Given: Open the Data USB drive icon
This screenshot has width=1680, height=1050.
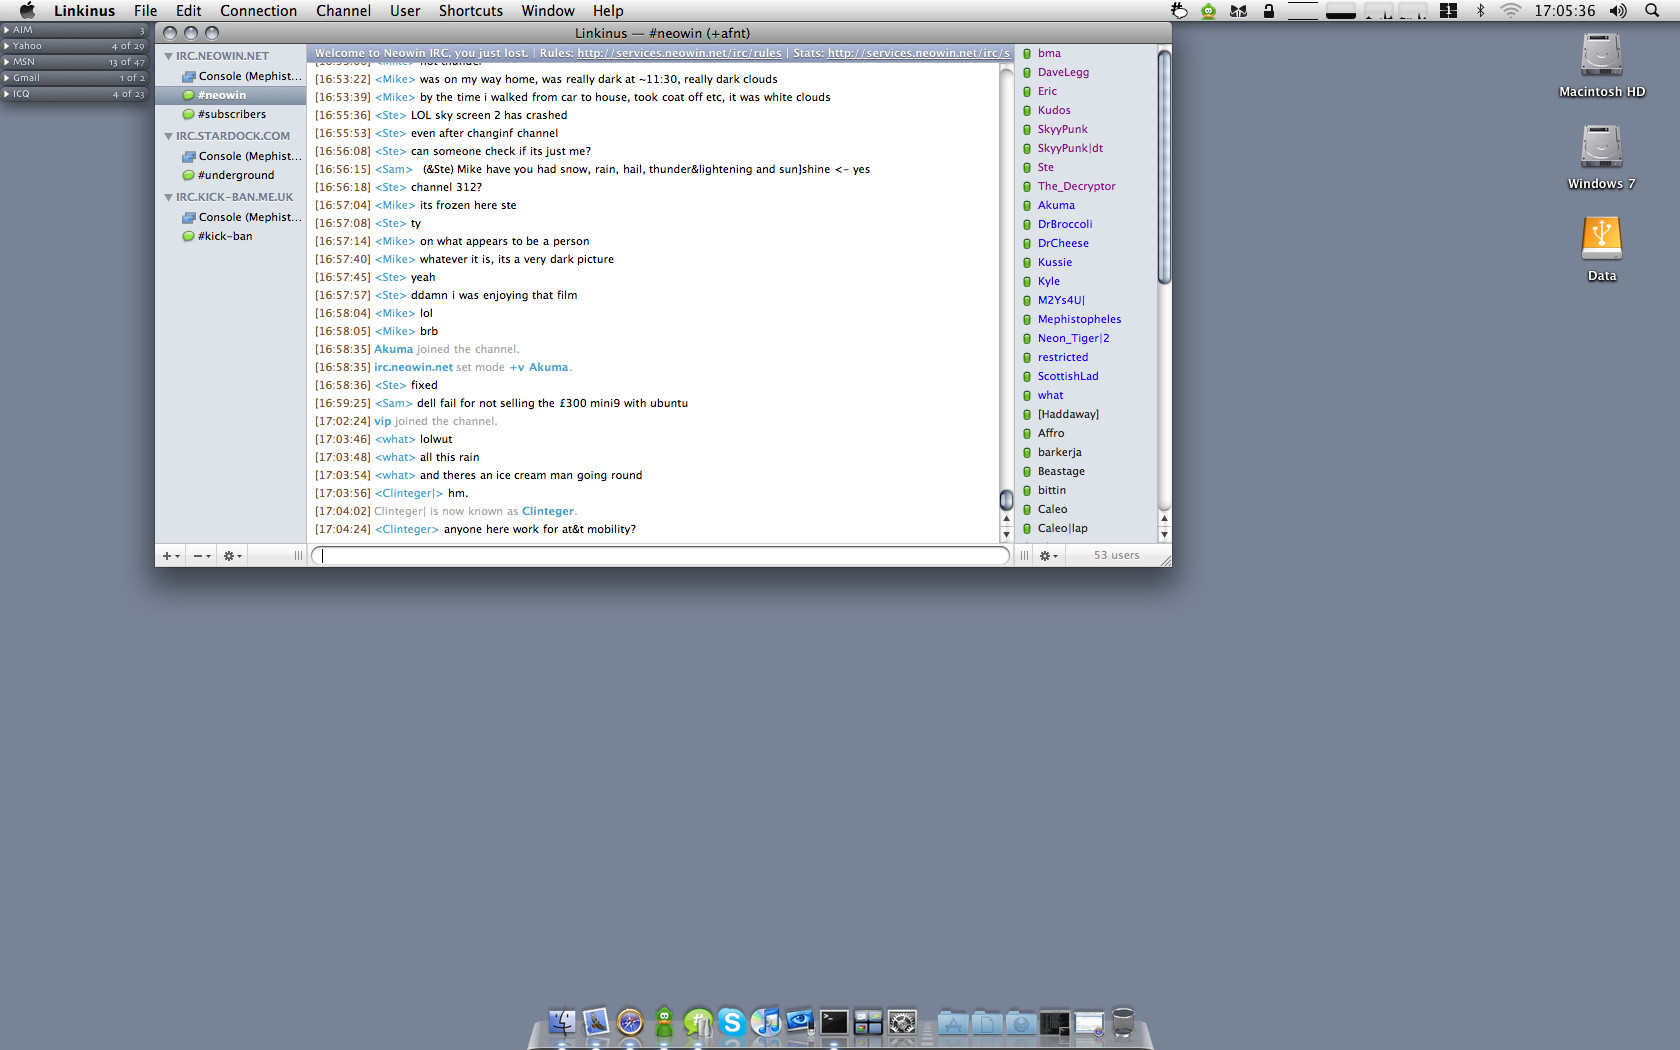Looking at the screenshot, I should [1601, 241].
